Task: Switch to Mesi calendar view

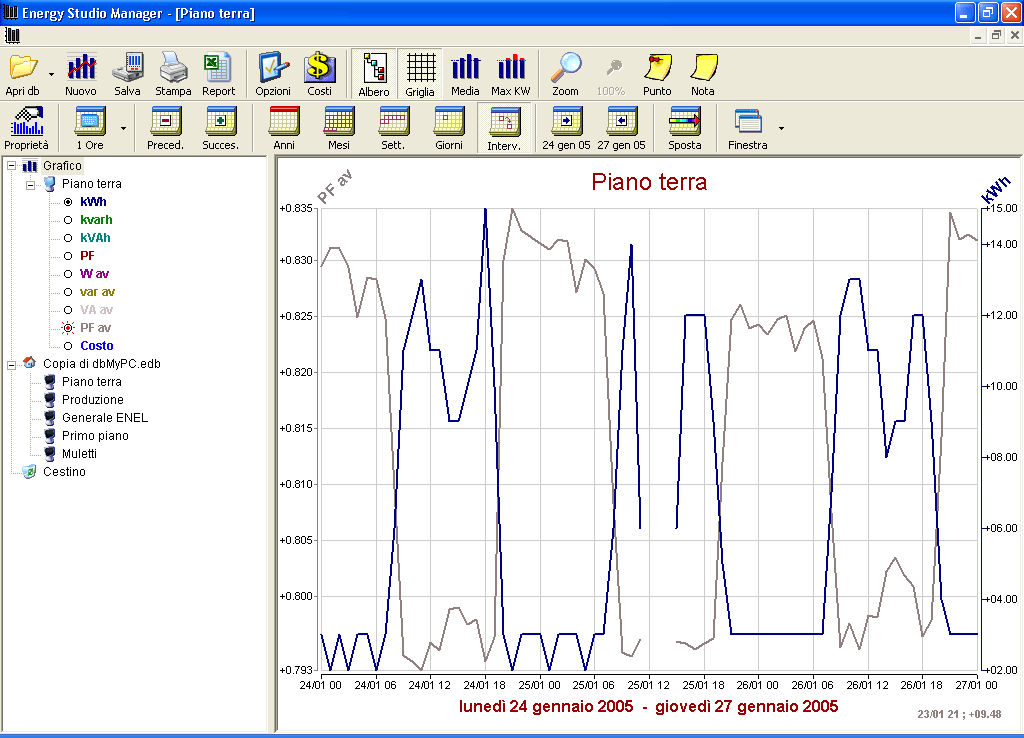Action: [339, 128]
